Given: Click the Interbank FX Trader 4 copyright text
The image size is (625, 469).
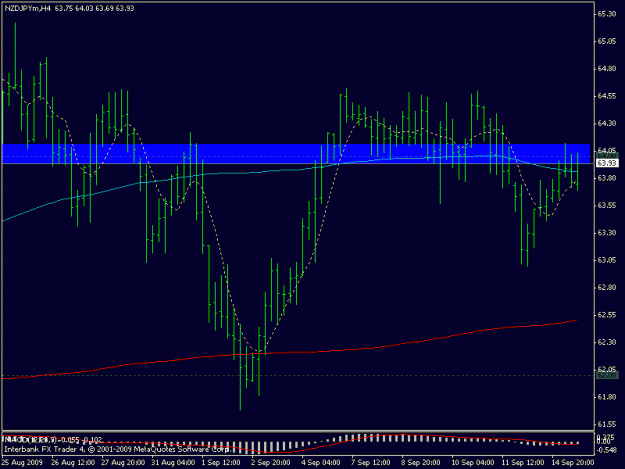Looking at the screenshot, I should point(116,449).
